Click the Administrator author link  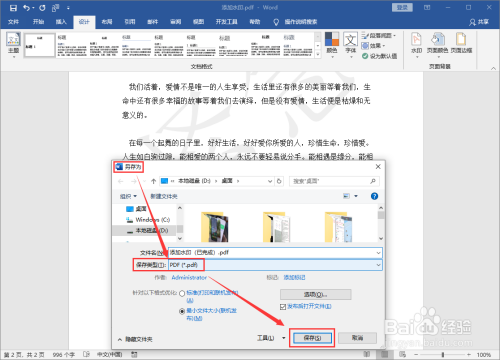pyautogui.click(x=189, y=277)
